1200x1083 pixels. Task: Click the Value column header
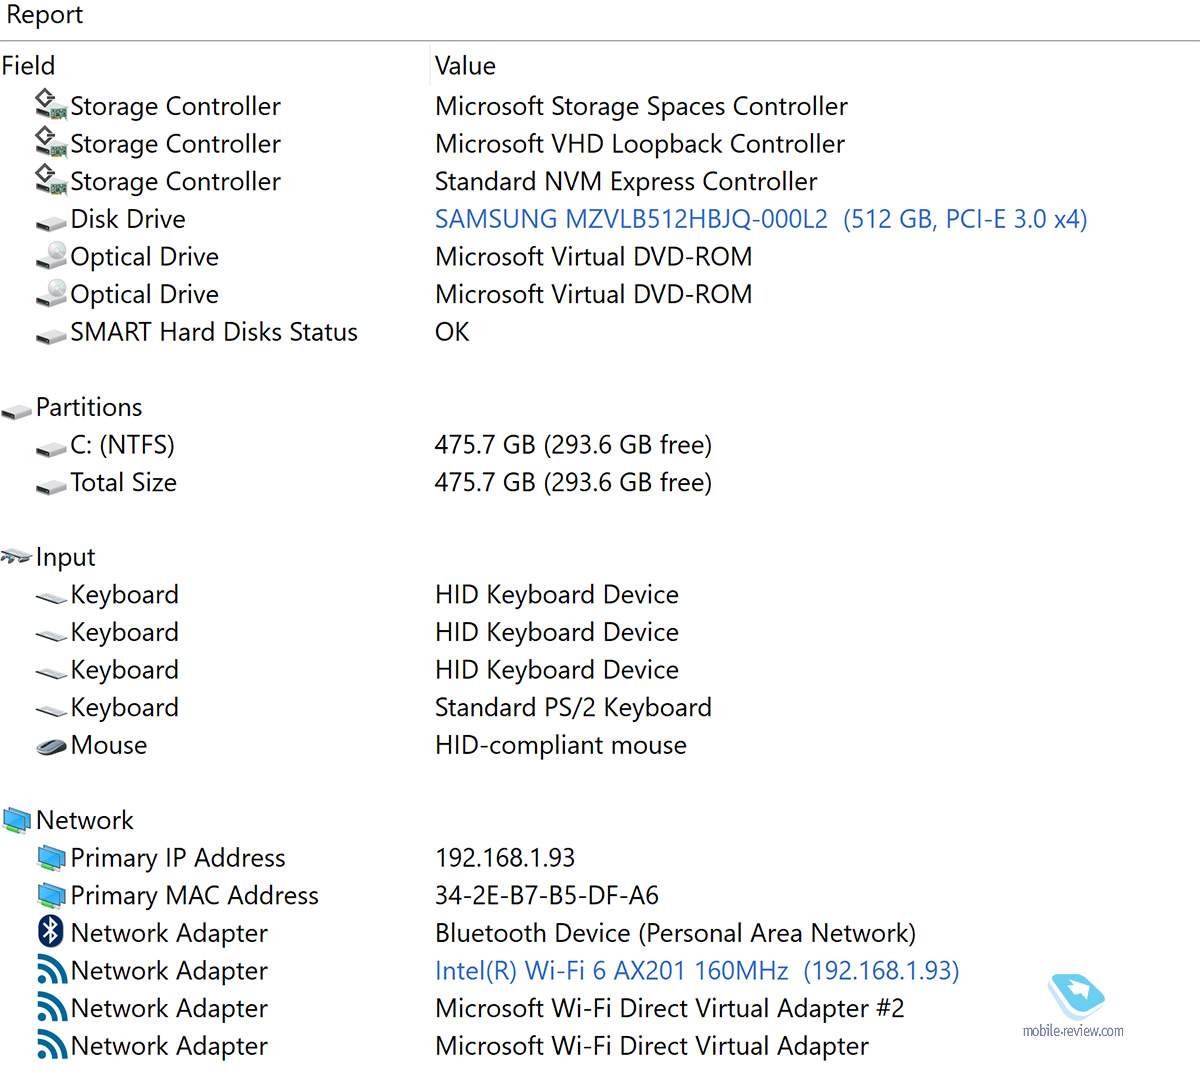tap(465, 66)
